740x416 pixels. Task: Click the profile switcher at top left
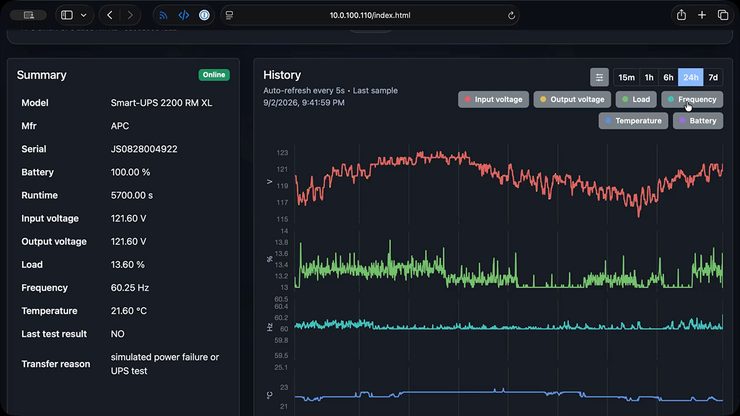point(28,15)
